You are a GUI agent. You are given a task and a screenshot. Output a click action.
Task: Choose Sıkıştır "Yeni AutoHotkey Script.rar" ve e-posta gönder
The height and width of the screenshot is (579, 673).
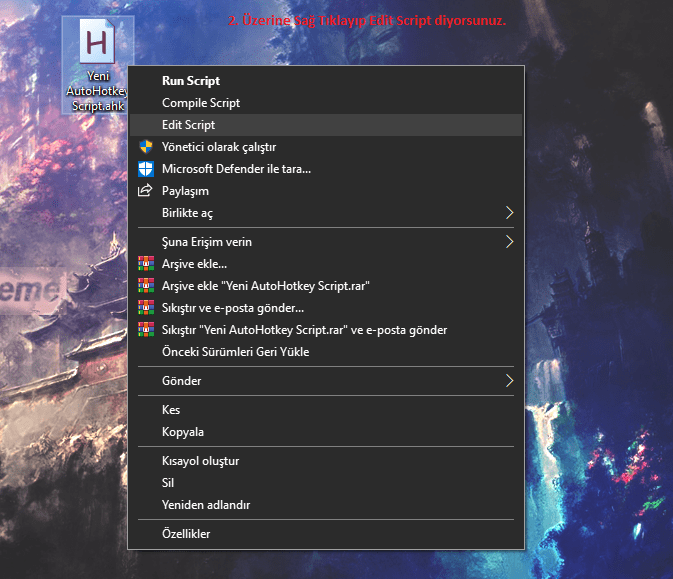click(x=326, y=330)
